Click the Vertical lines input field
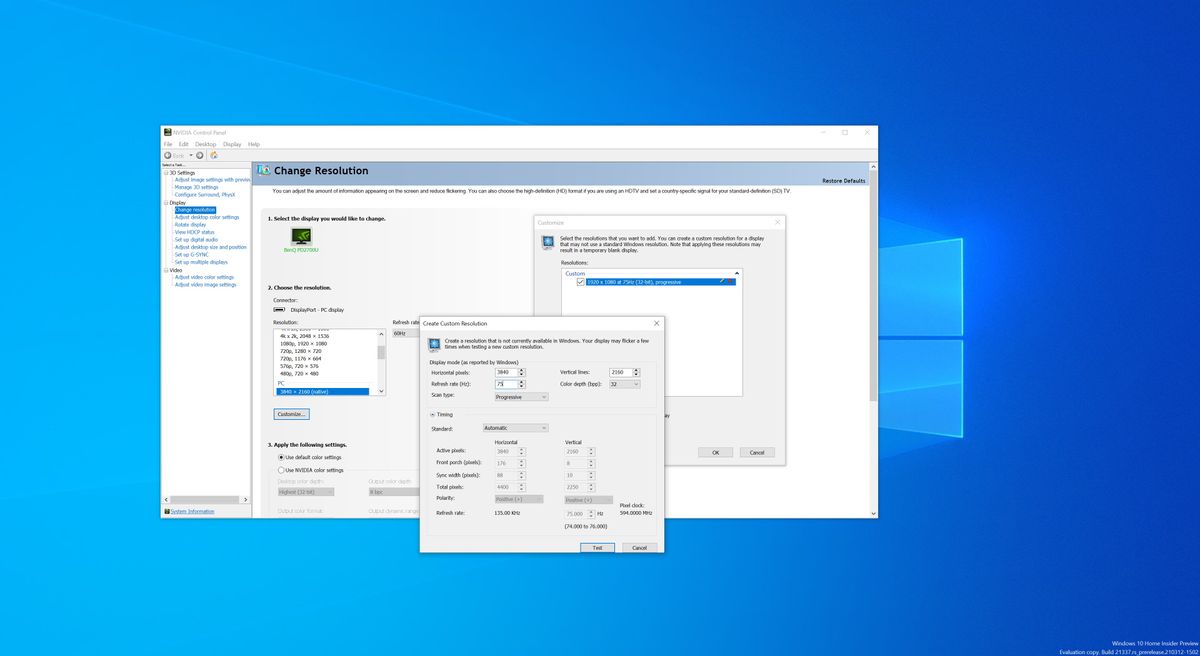This screenshot has width=1200, height=656. point(621,372)
